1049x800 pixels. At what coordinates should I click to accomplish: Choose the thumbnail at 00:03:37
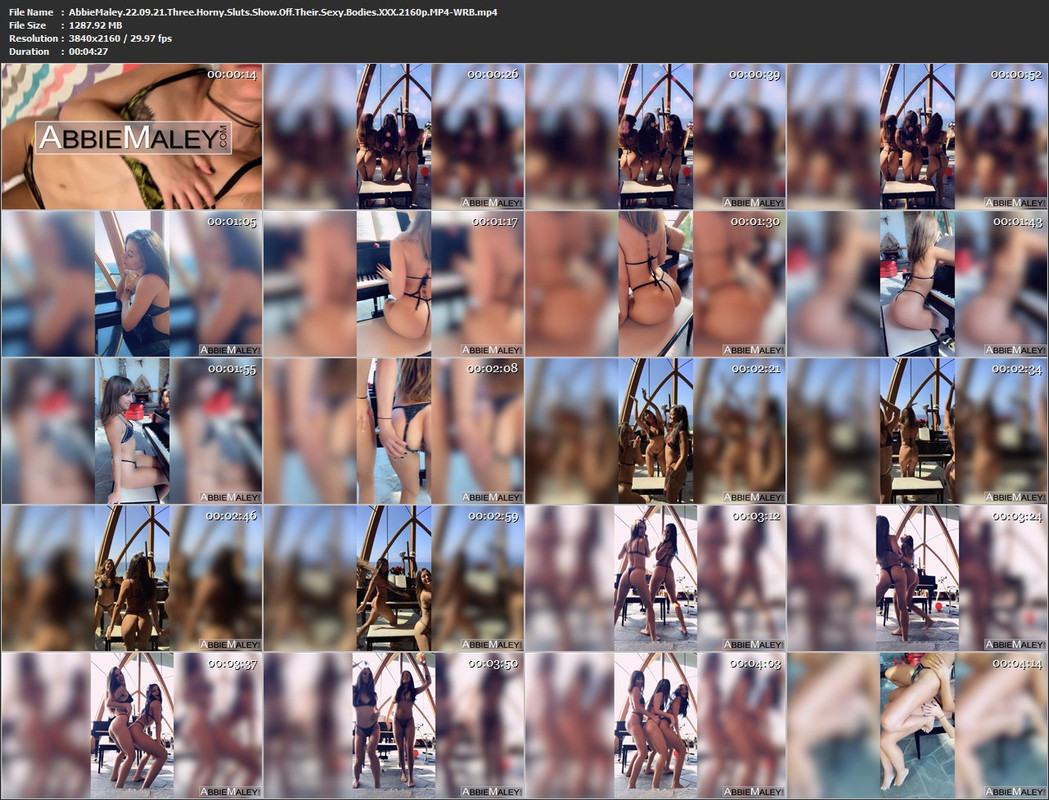132,725
